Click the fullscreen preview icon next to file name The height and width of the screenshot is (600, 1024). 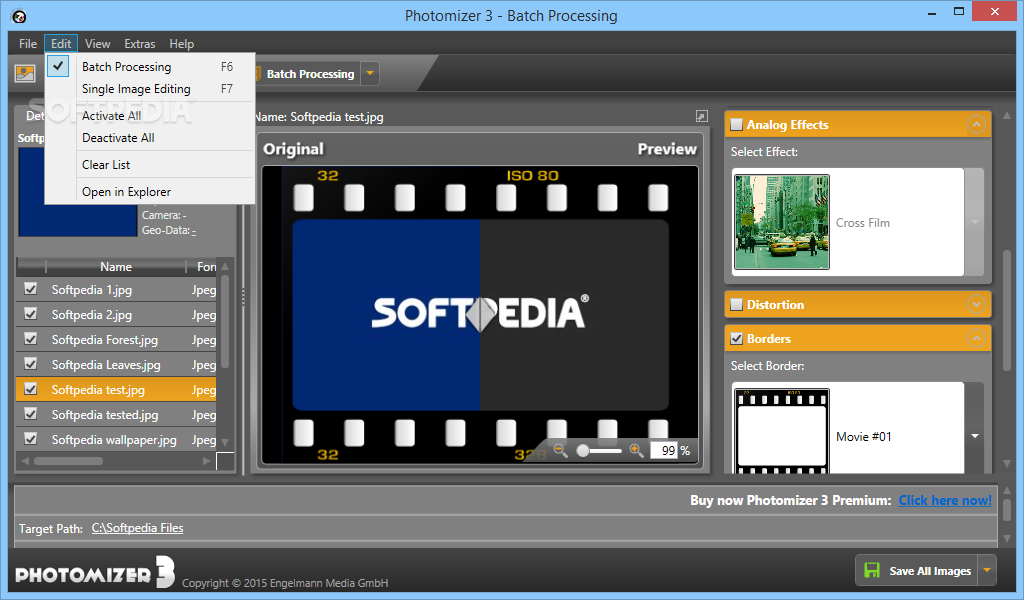701,116
